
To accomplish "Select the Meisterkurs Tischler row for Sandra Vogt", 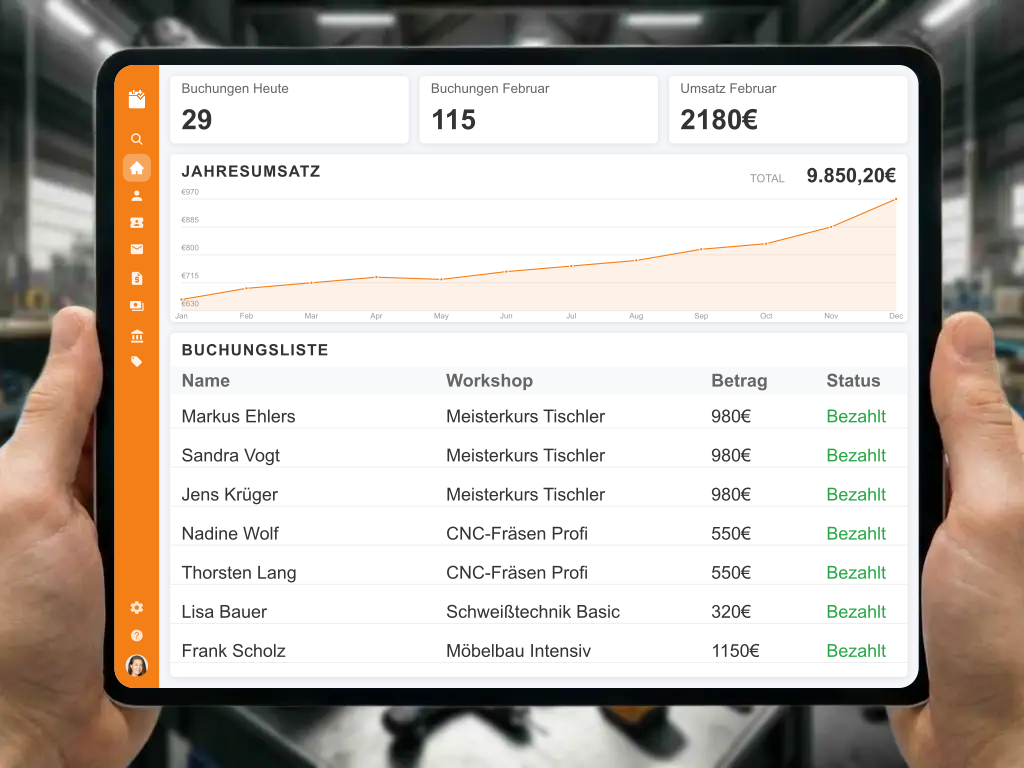I will click(525, 455).
